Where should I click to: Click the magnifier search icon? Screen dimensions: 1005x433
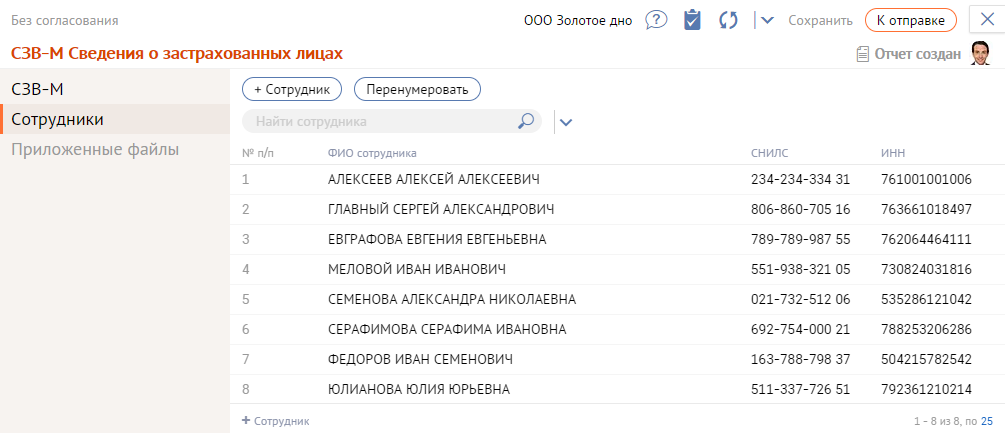pyautogui.click(x=526, y=120)
